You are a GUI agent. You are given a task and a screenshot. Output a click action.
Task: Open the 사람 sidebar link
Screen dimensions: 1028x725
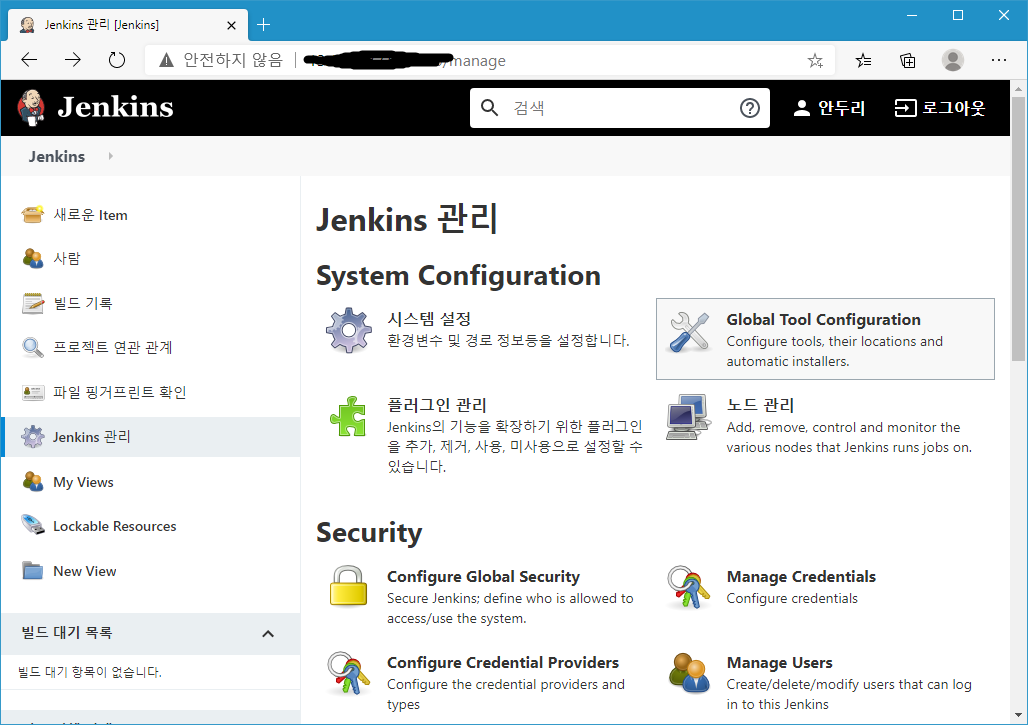point(66,258)
